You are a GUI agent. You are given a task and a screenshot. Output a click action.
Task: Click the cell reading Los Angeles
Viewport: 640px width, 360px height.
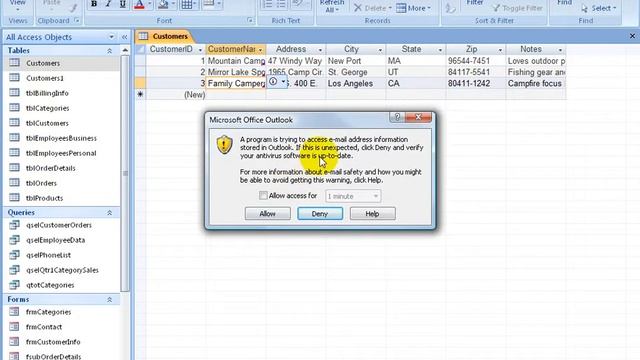[x=356, y=84]
